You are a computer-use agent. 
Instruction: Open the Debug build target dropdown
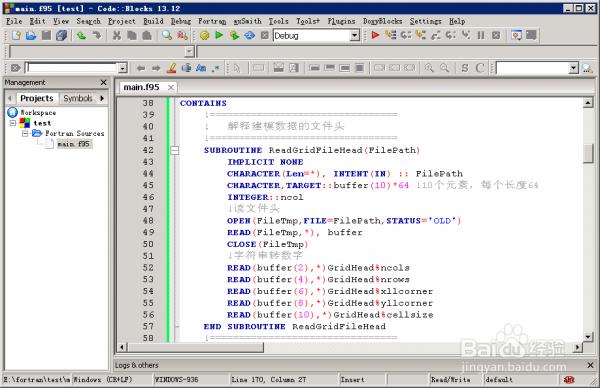pos(355,36)
